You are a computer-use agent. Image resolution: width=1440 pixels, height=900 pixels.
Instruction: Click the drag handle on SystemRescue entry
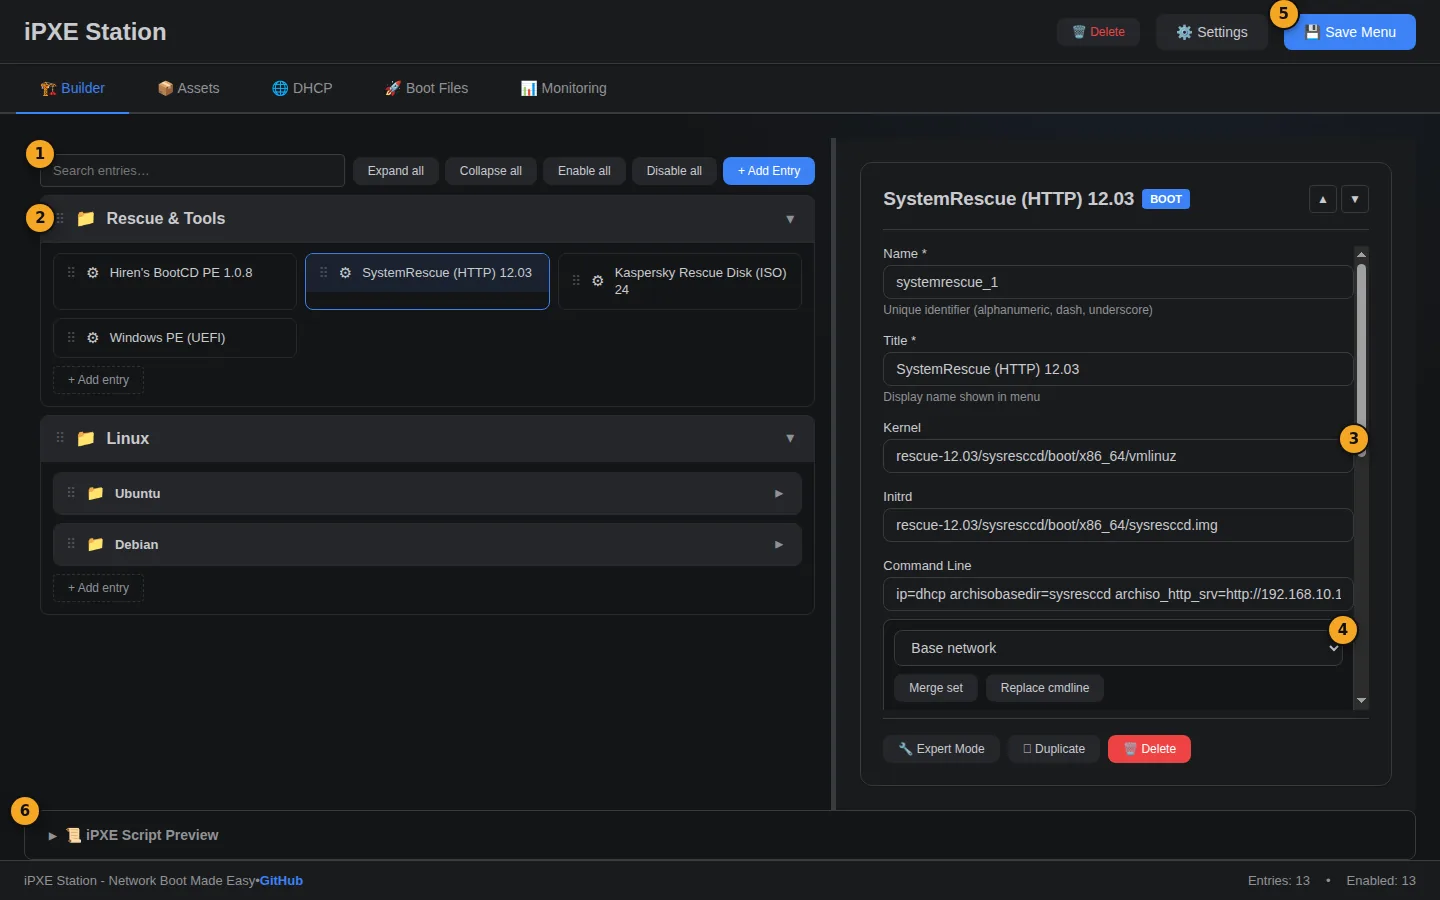click(x=323, y=273)
